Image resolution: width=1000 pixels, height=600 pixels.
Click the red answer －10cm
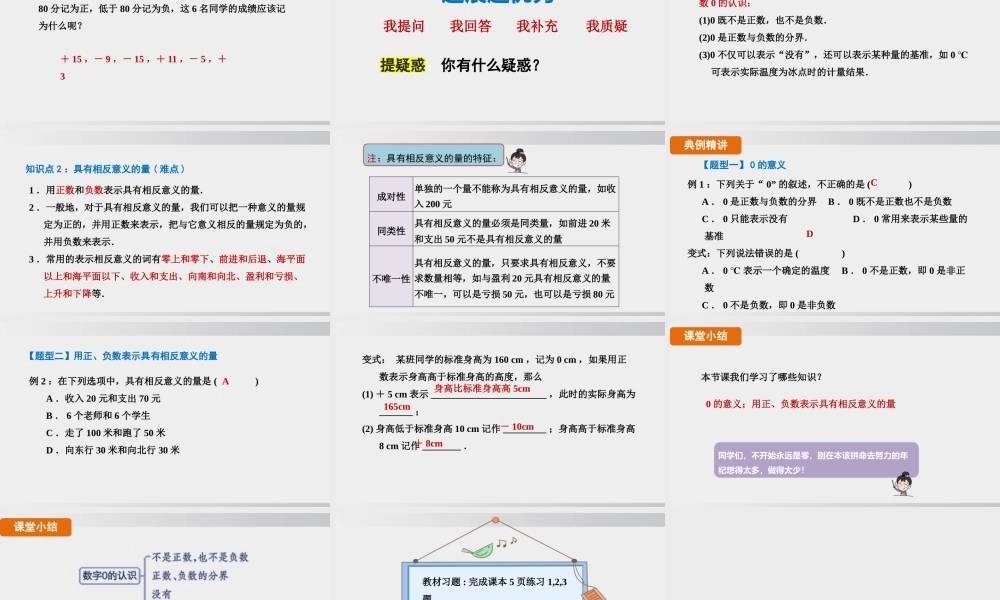[518, 427]
